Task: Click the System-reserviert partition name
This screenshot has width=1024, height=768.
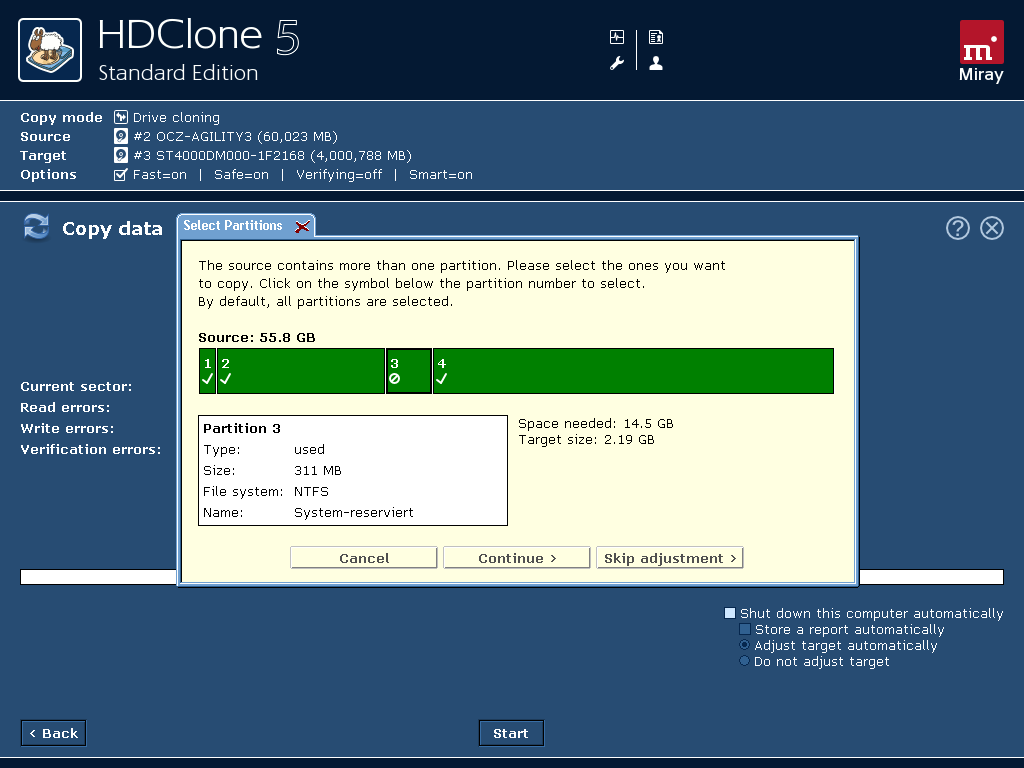Action: (353, 513)
